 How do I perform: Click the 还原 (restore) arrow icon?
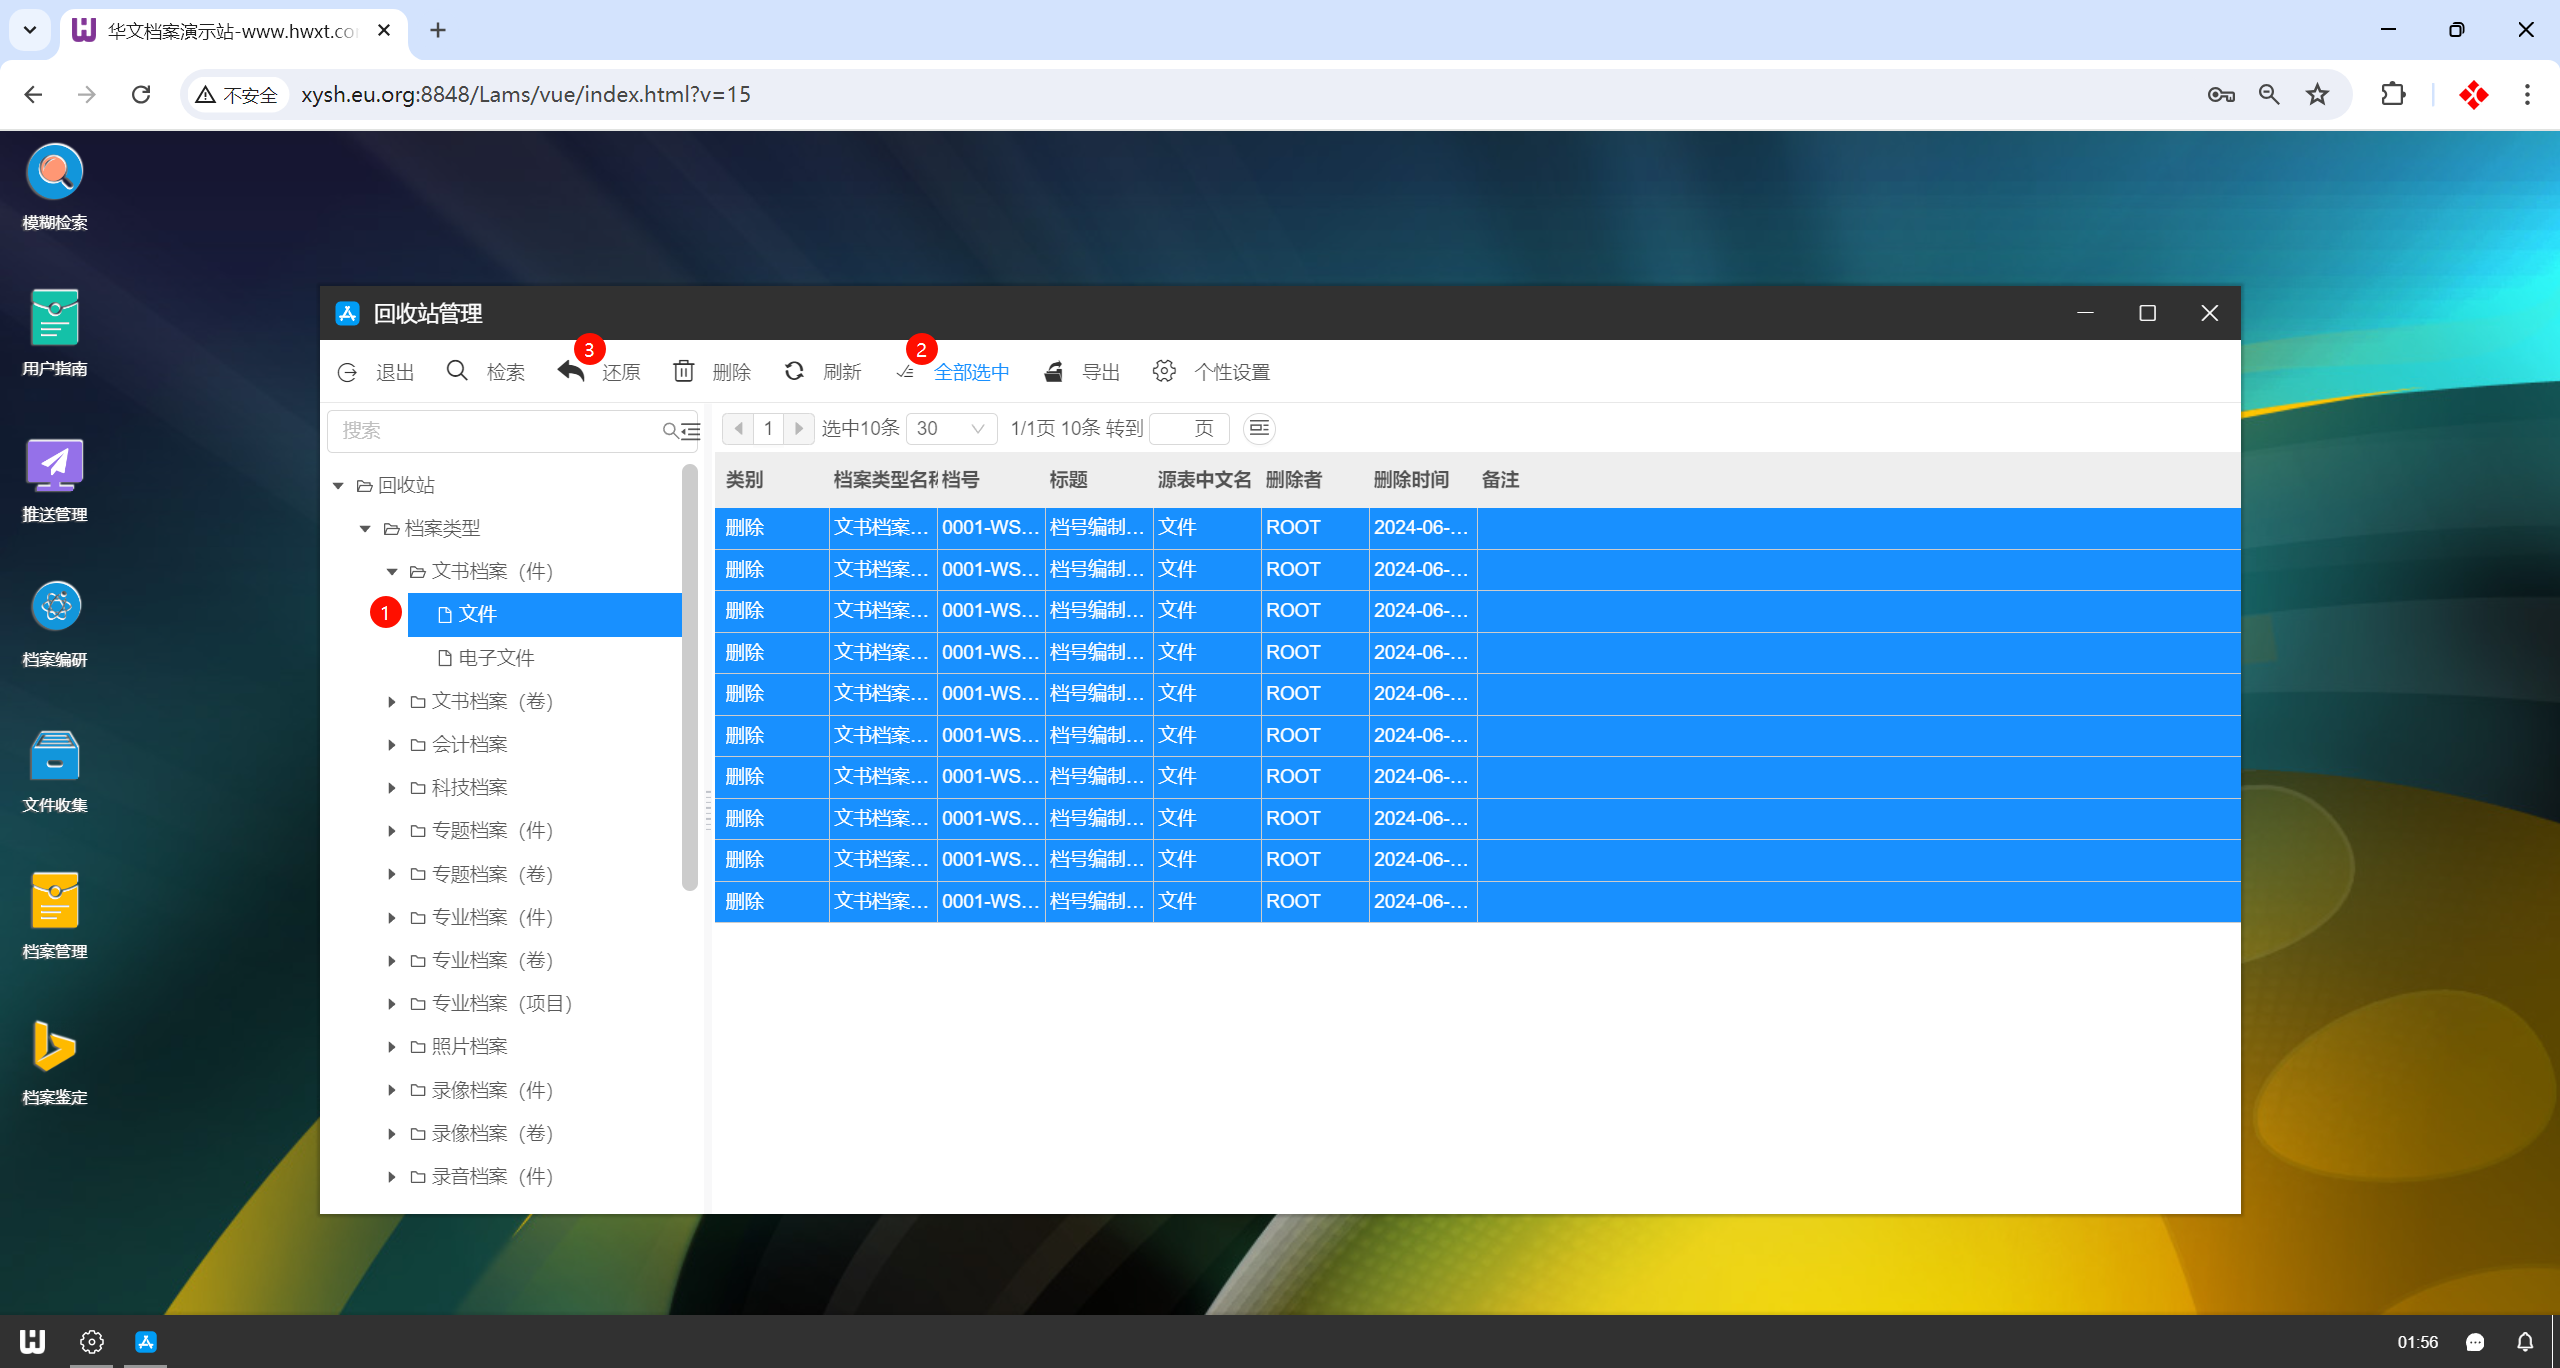[x=571, y=372]
